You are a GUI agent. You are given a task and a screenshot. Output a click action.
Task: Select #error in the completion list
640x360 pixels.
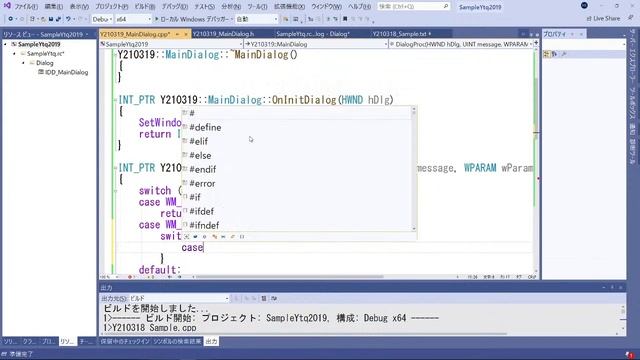pos(297,183)
